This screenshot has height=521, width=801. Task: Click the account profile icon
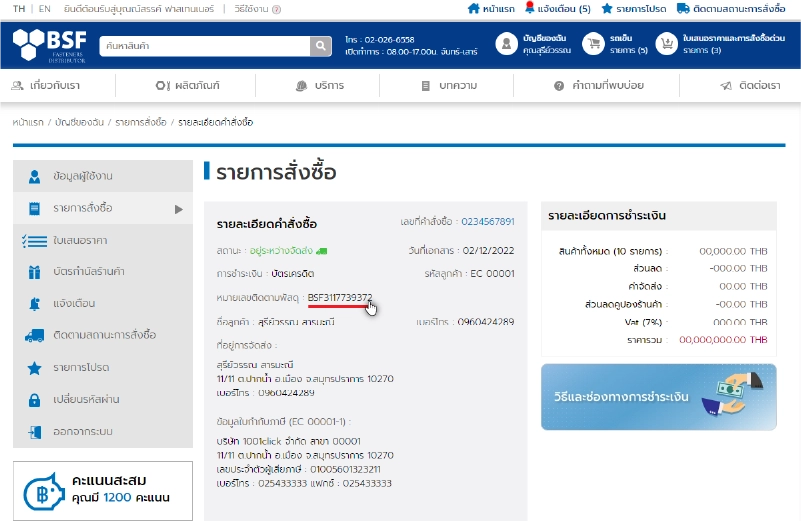tap(507, 44)
